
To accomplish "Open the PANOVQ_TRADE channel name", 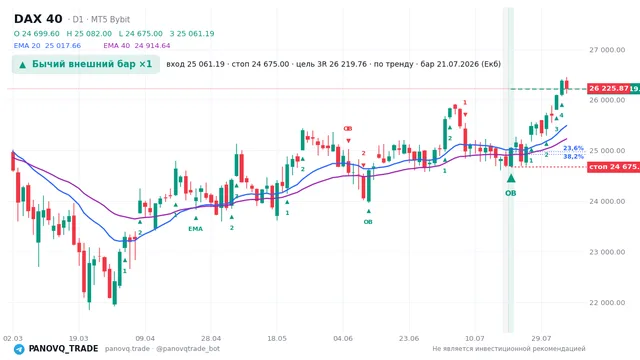I will (x=63, y=349).
